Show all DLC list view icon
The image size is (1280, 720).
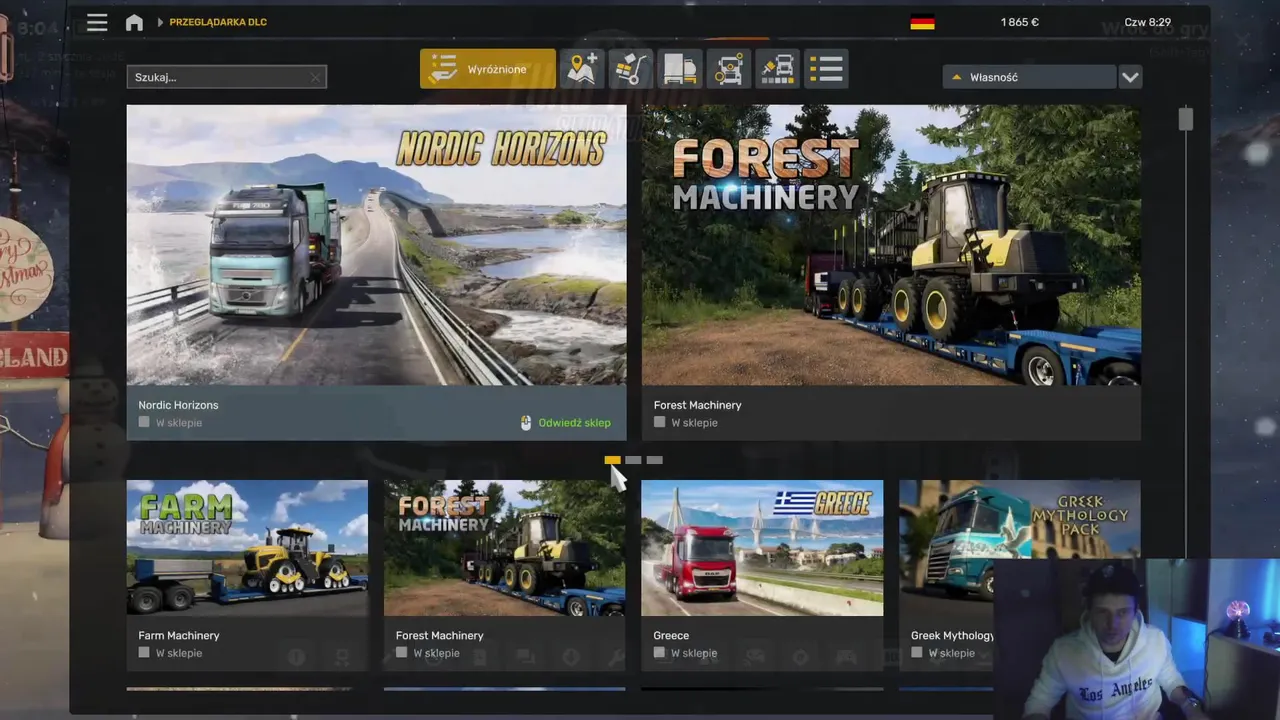(x=827, y=69)
